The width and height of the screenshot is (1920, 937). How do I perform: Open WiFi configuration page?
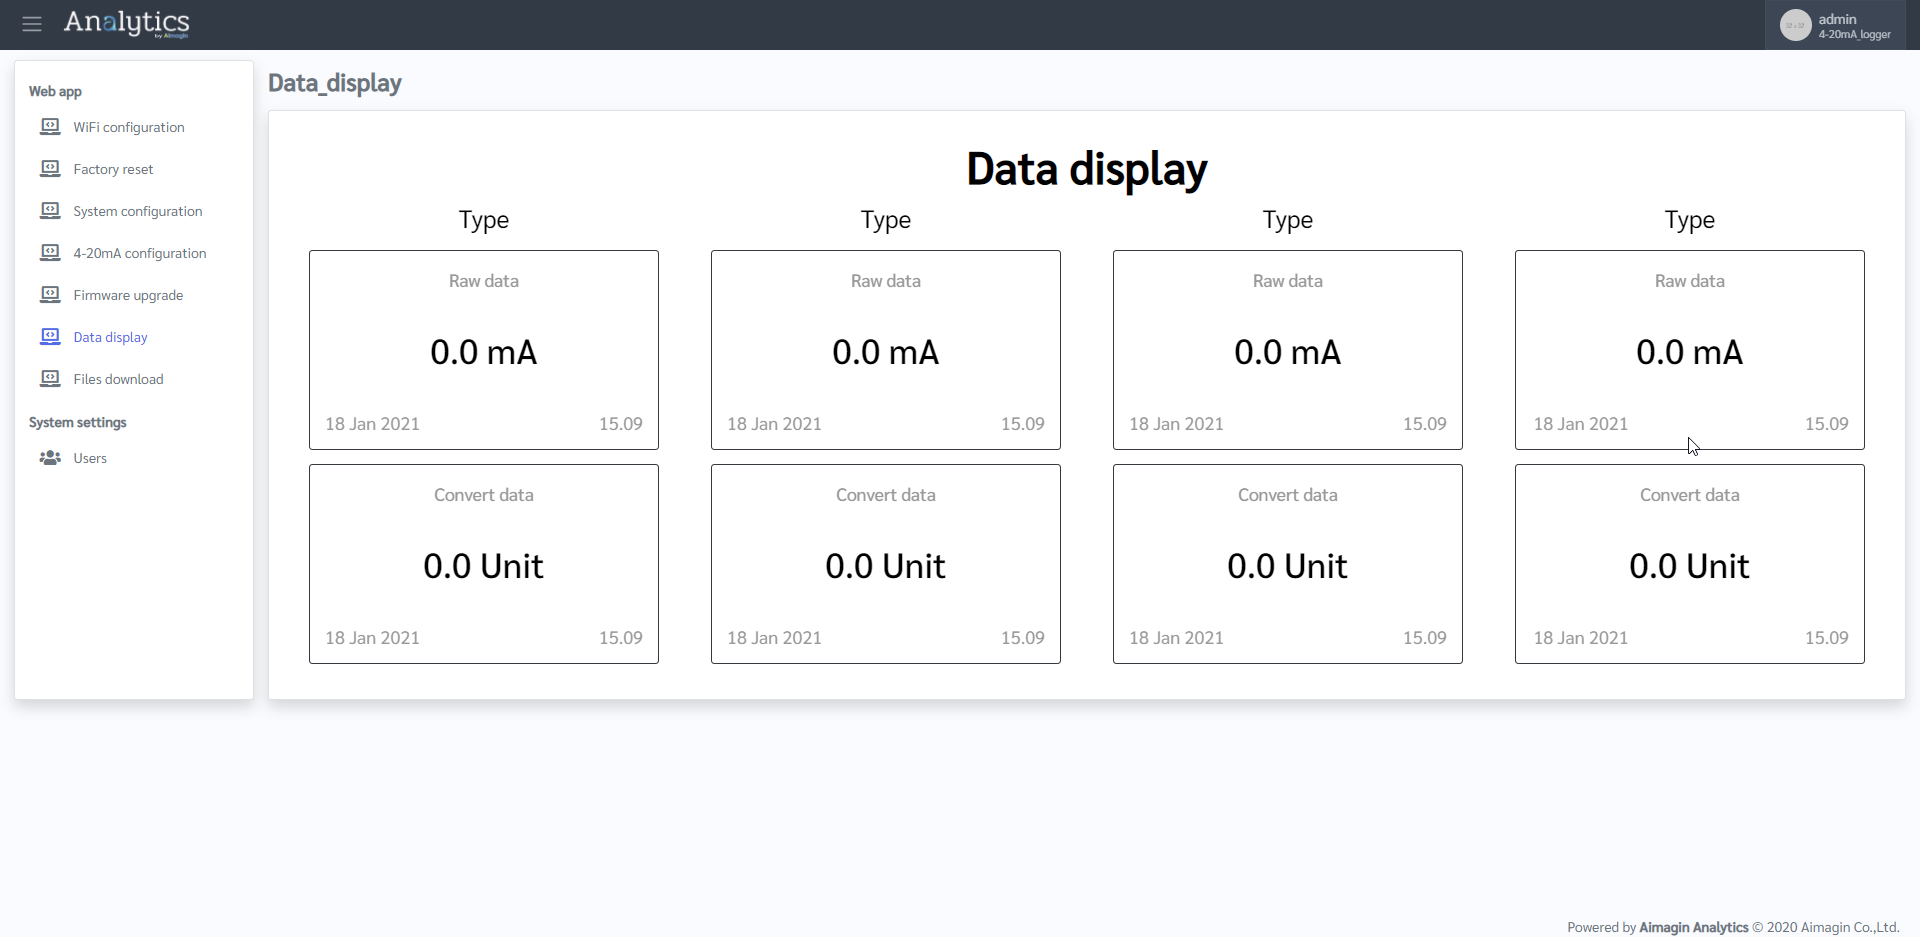pos(128,127)
